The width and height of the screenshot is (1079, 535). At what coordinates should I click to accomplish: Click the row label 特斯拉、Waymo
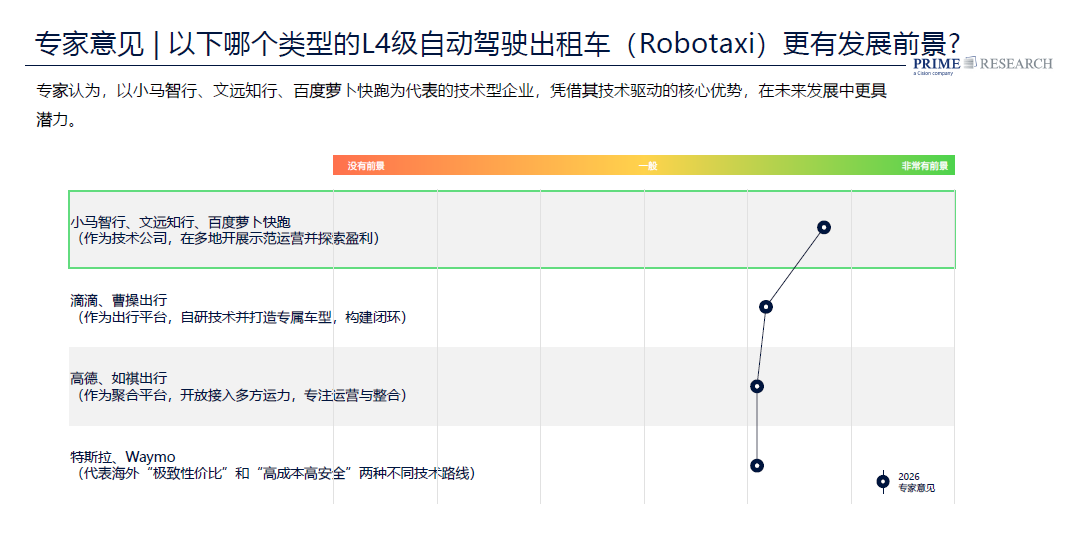(122, 457)
